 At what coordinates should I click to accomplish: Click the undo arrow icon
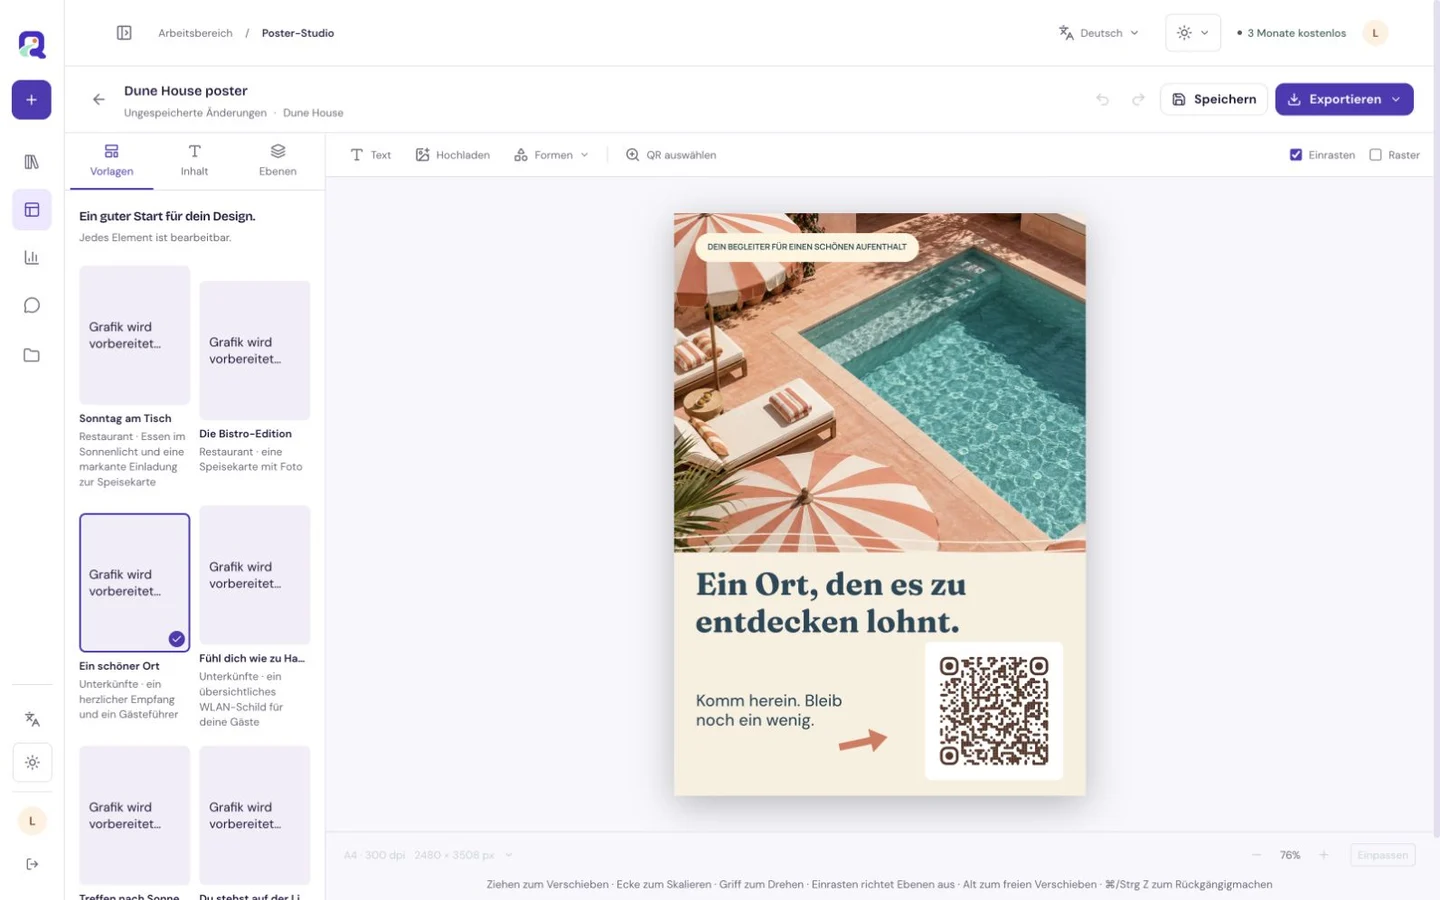(x=1102, y=99)
